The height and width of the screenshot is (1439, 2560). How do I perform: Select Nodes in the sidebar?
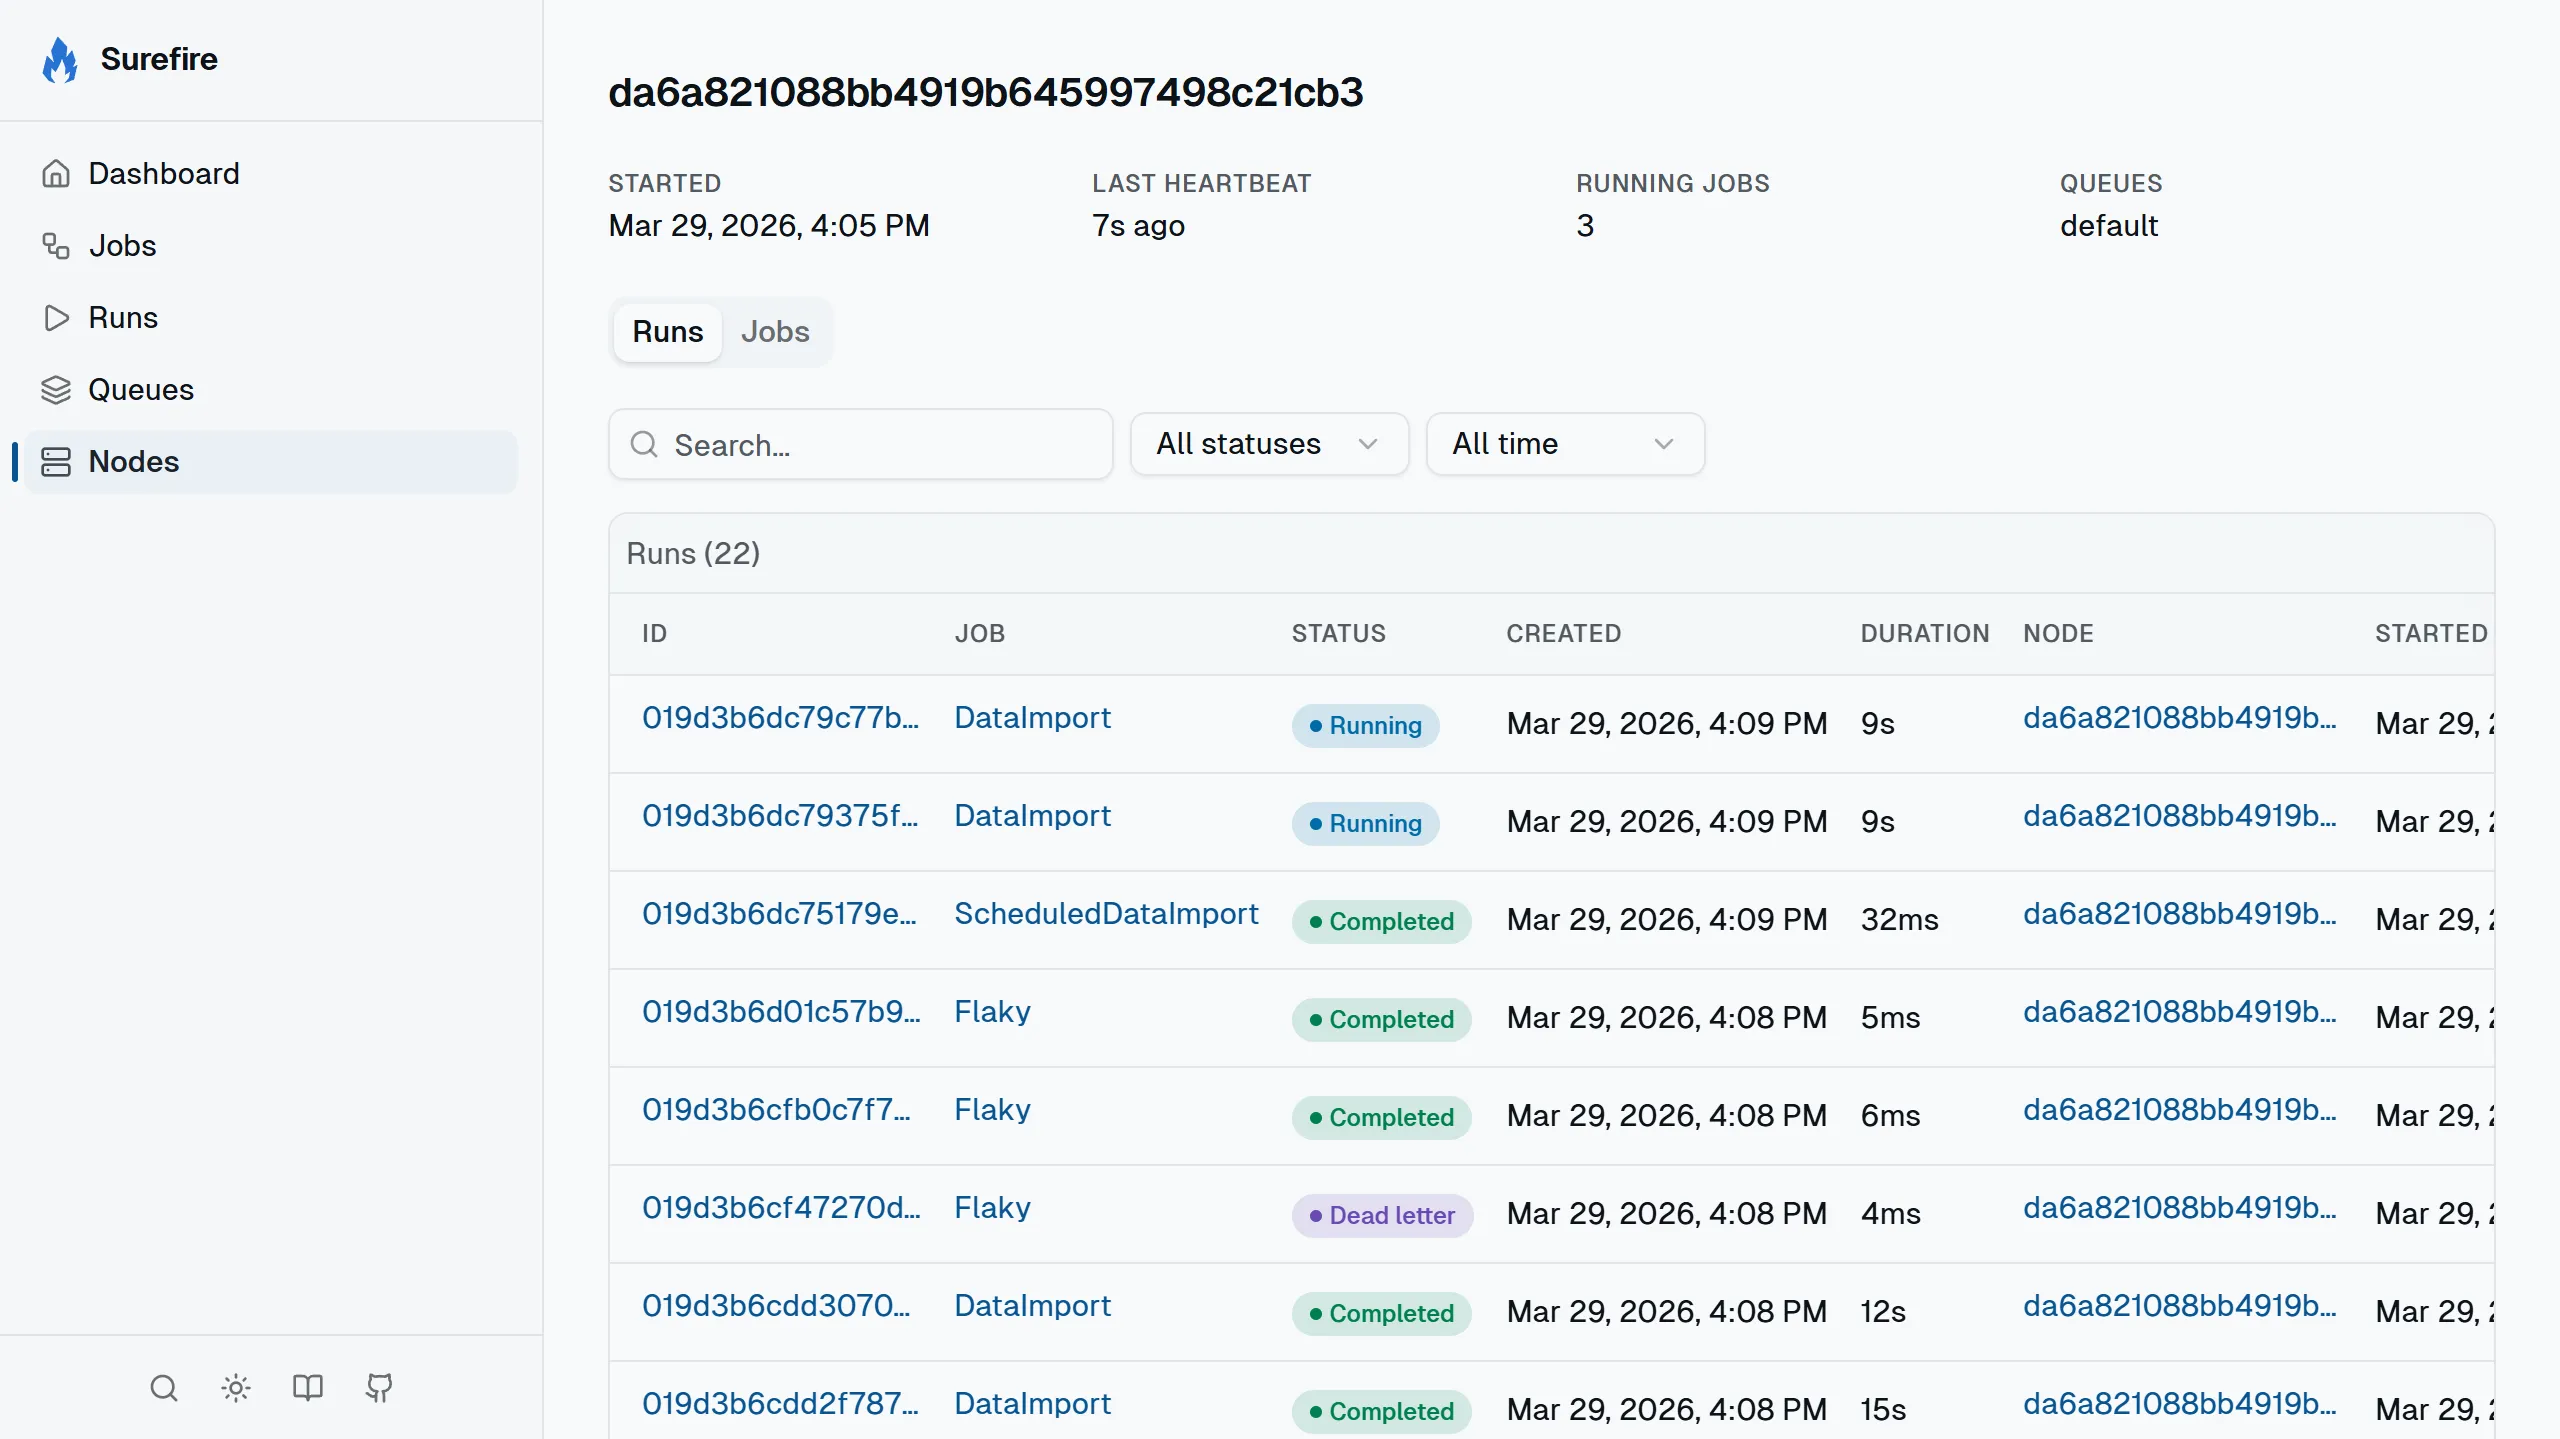click(x=134, y=462)
